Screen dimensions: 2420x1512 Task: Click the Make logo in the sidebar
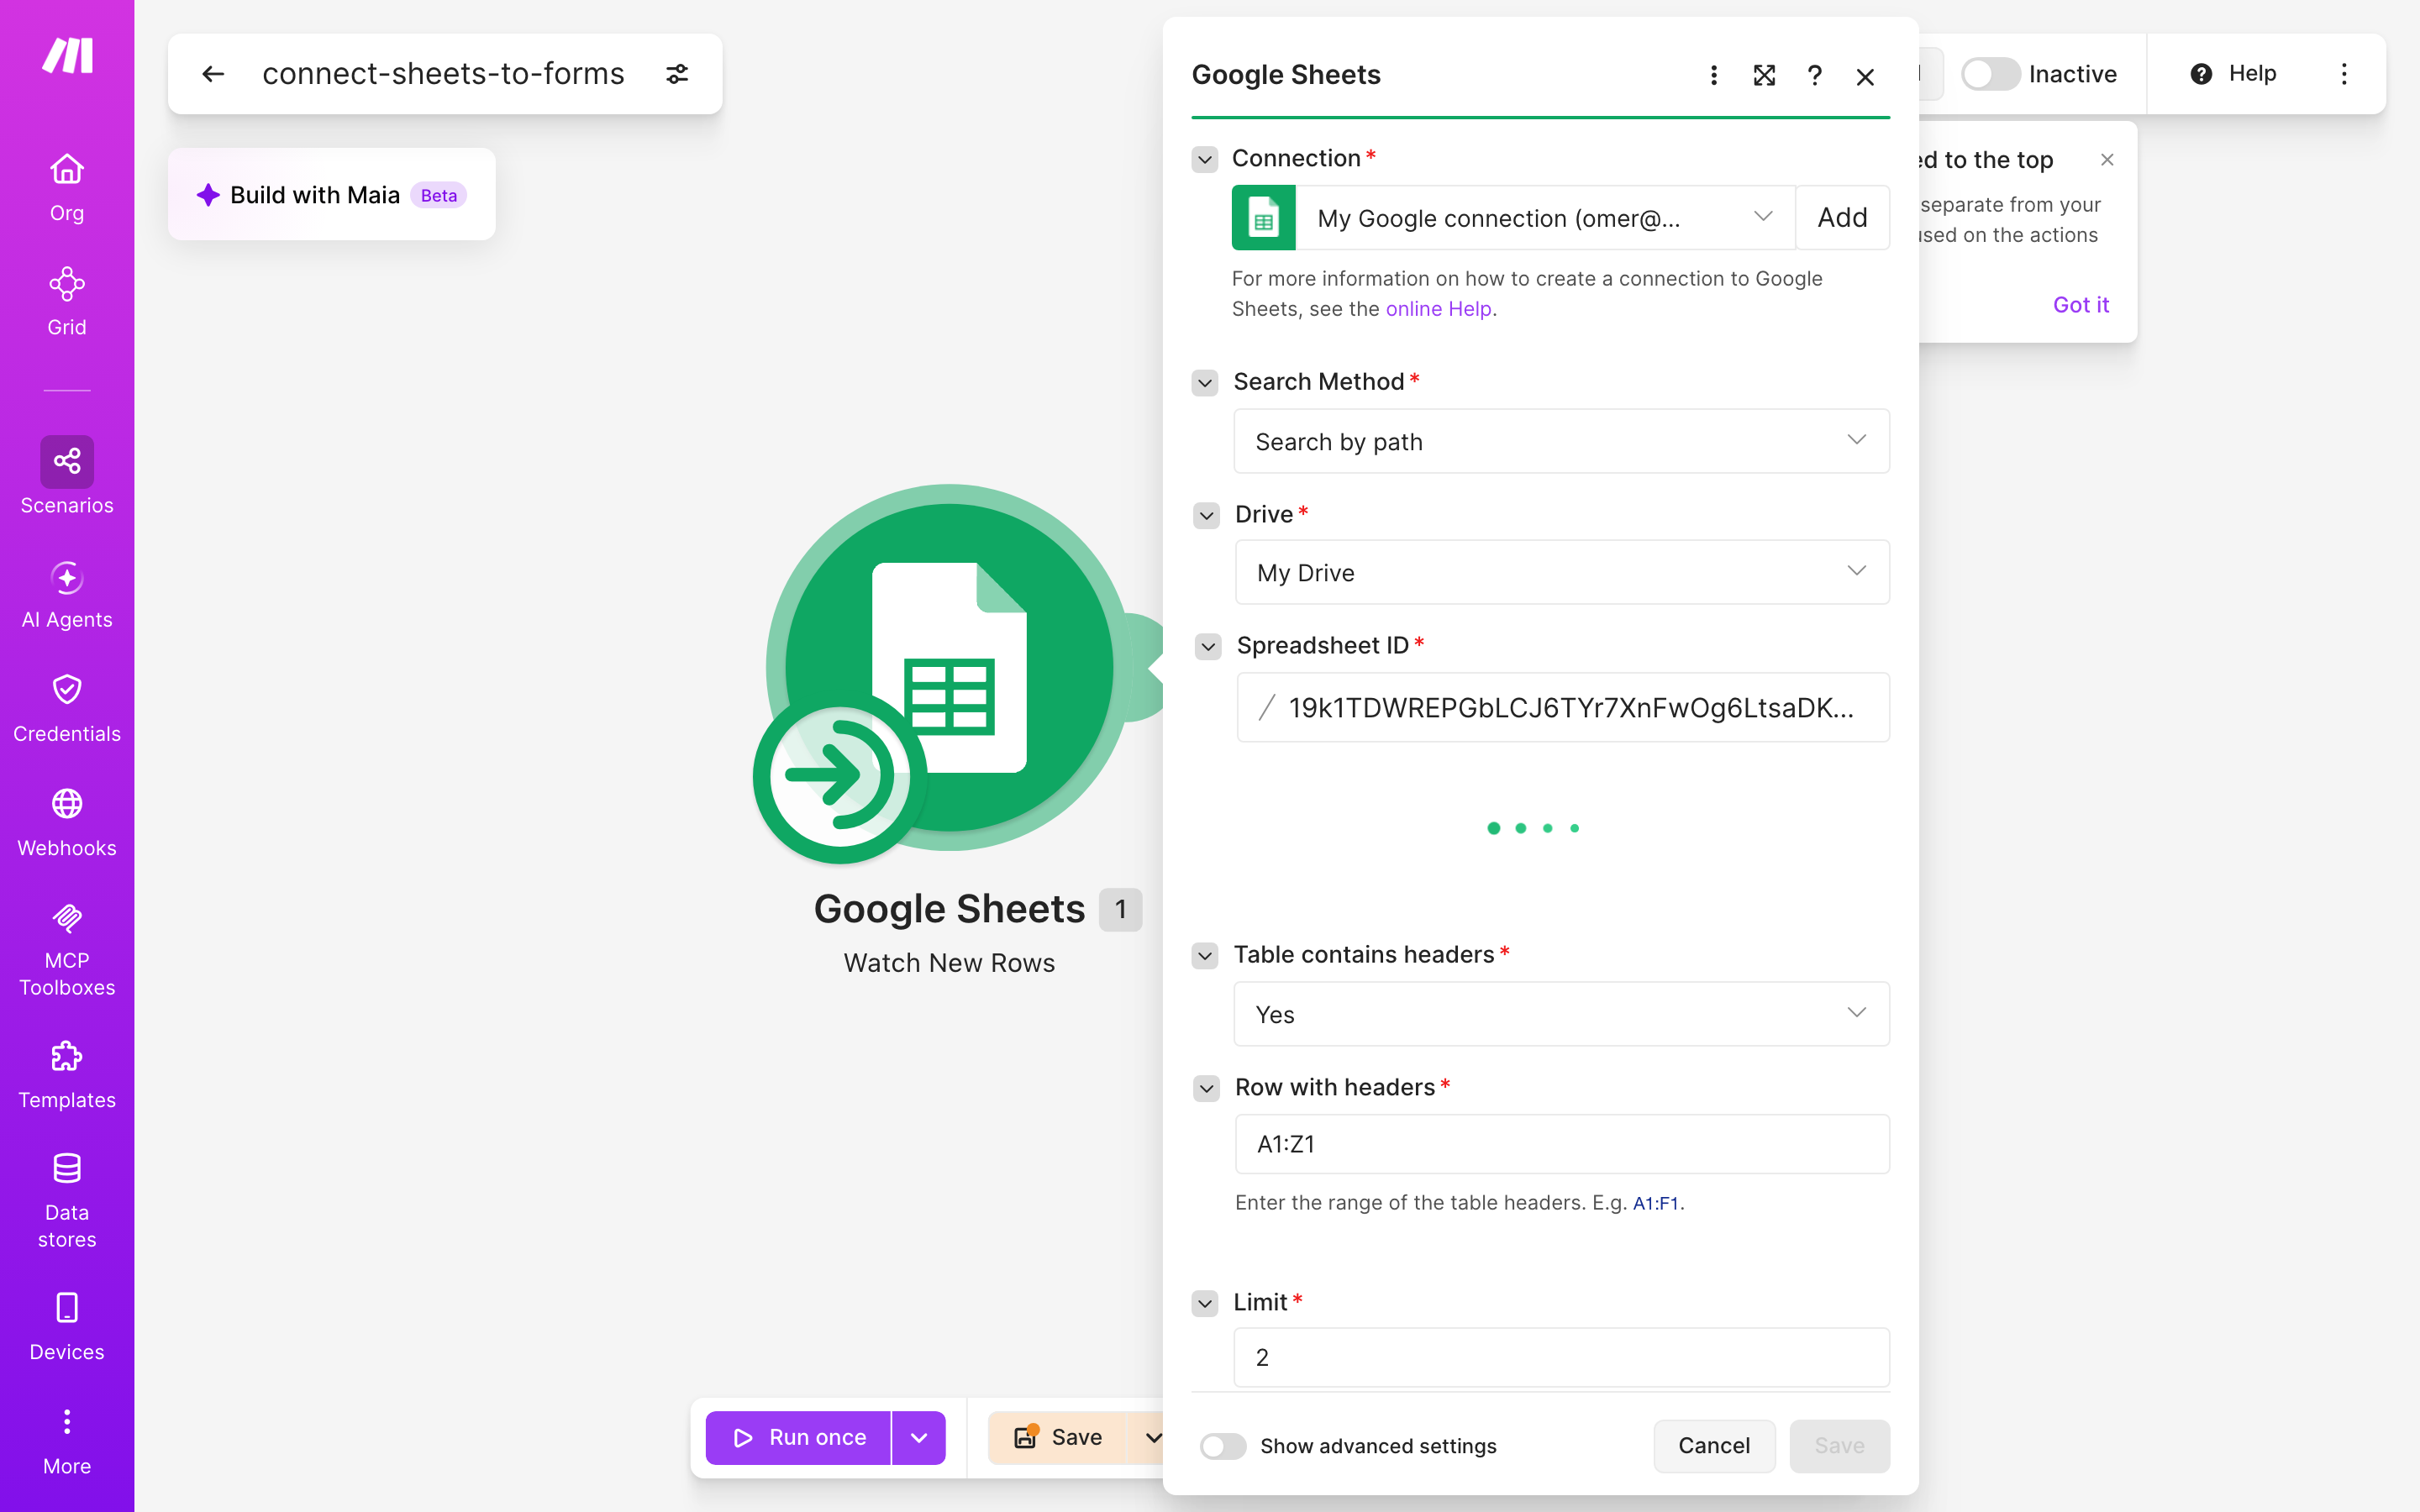(x=67, y=55)
